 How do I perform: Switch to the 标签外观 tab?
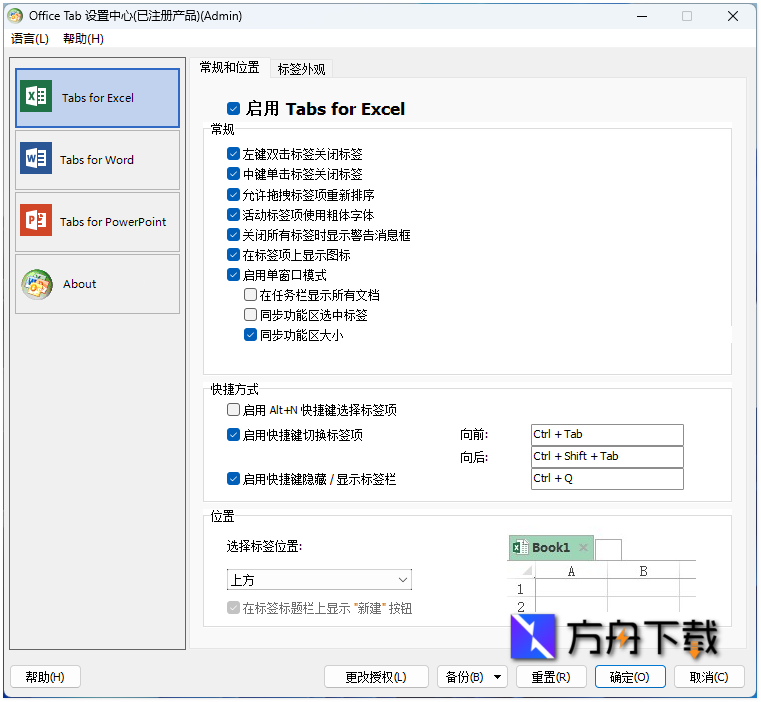point(301,69)
